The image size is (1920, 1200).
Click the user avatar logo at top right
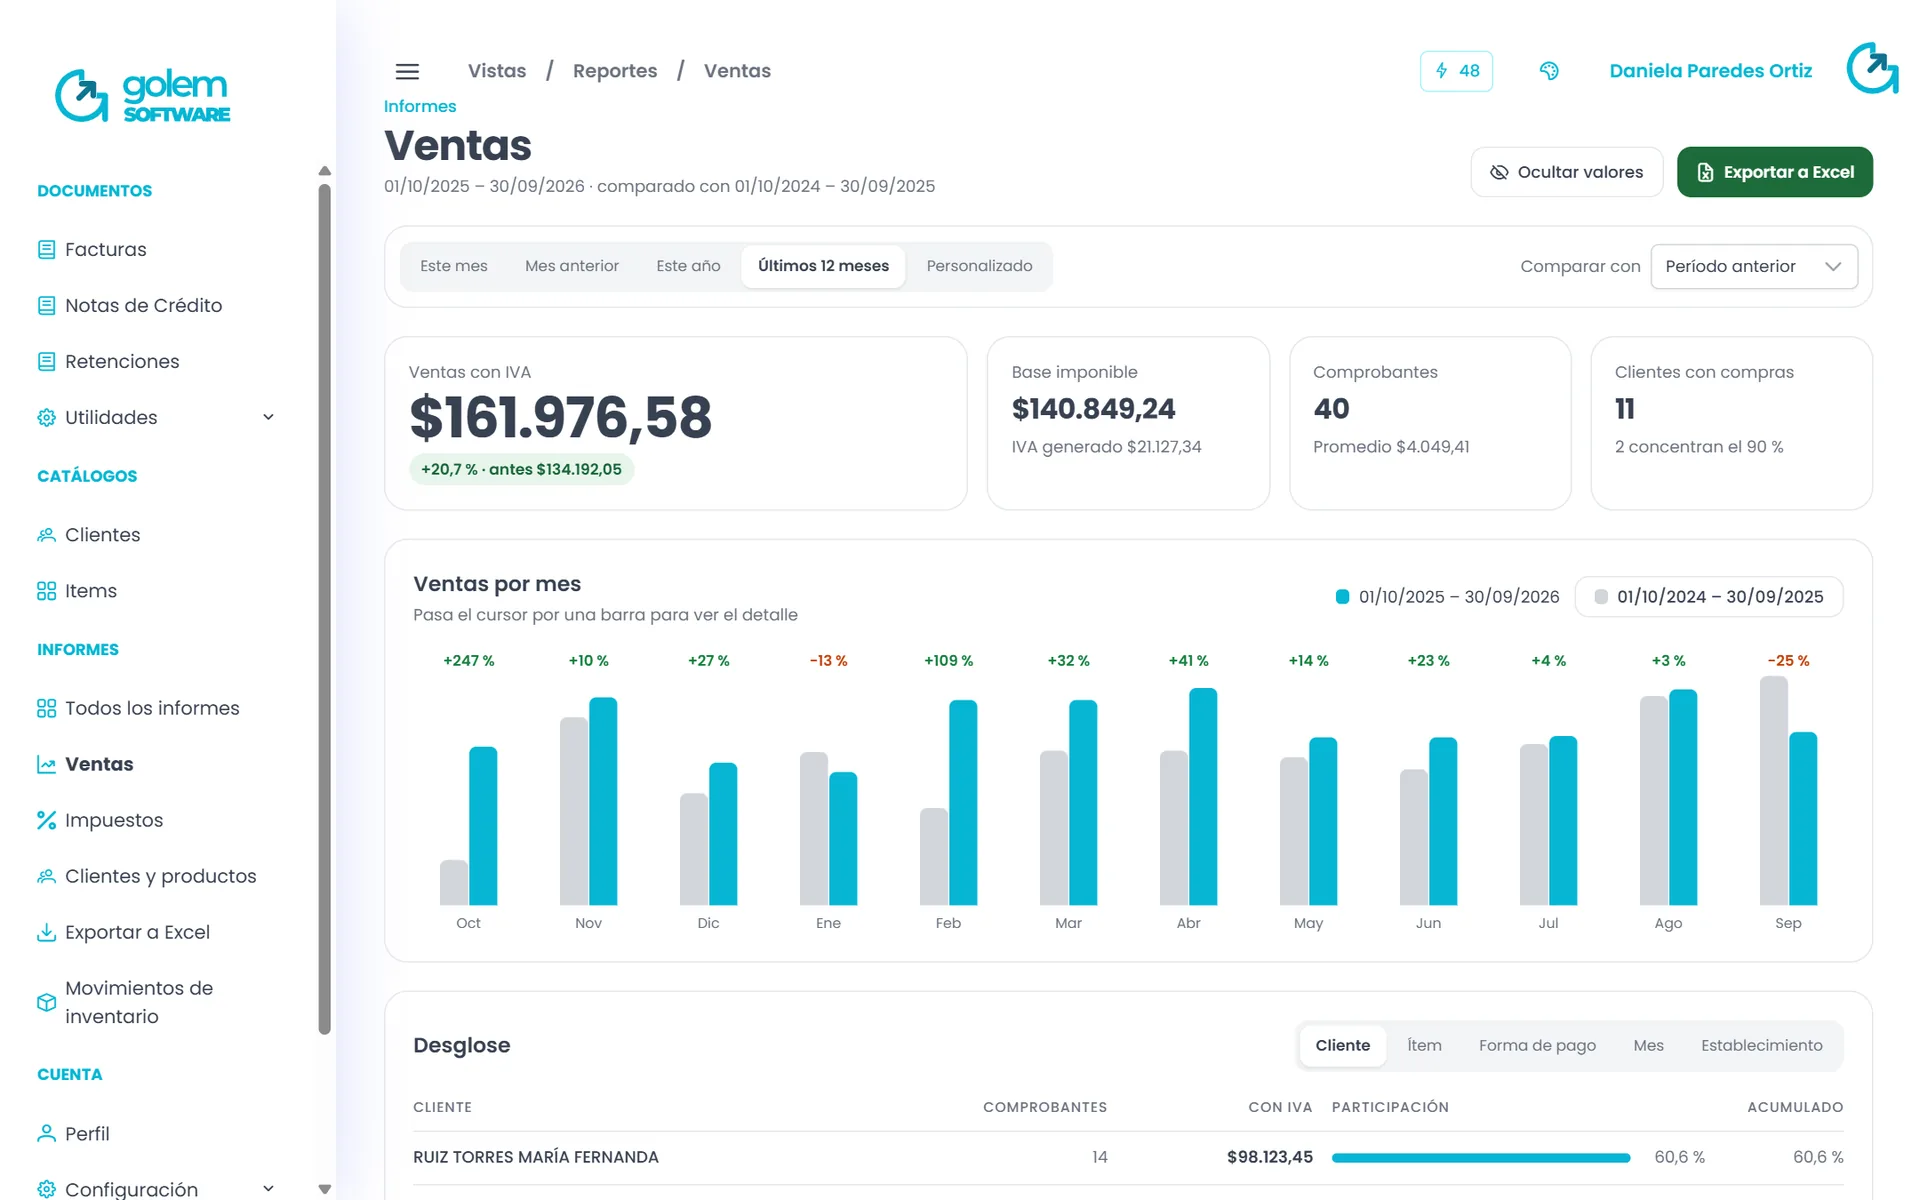pyautogui.click(x=1872, y=69)
